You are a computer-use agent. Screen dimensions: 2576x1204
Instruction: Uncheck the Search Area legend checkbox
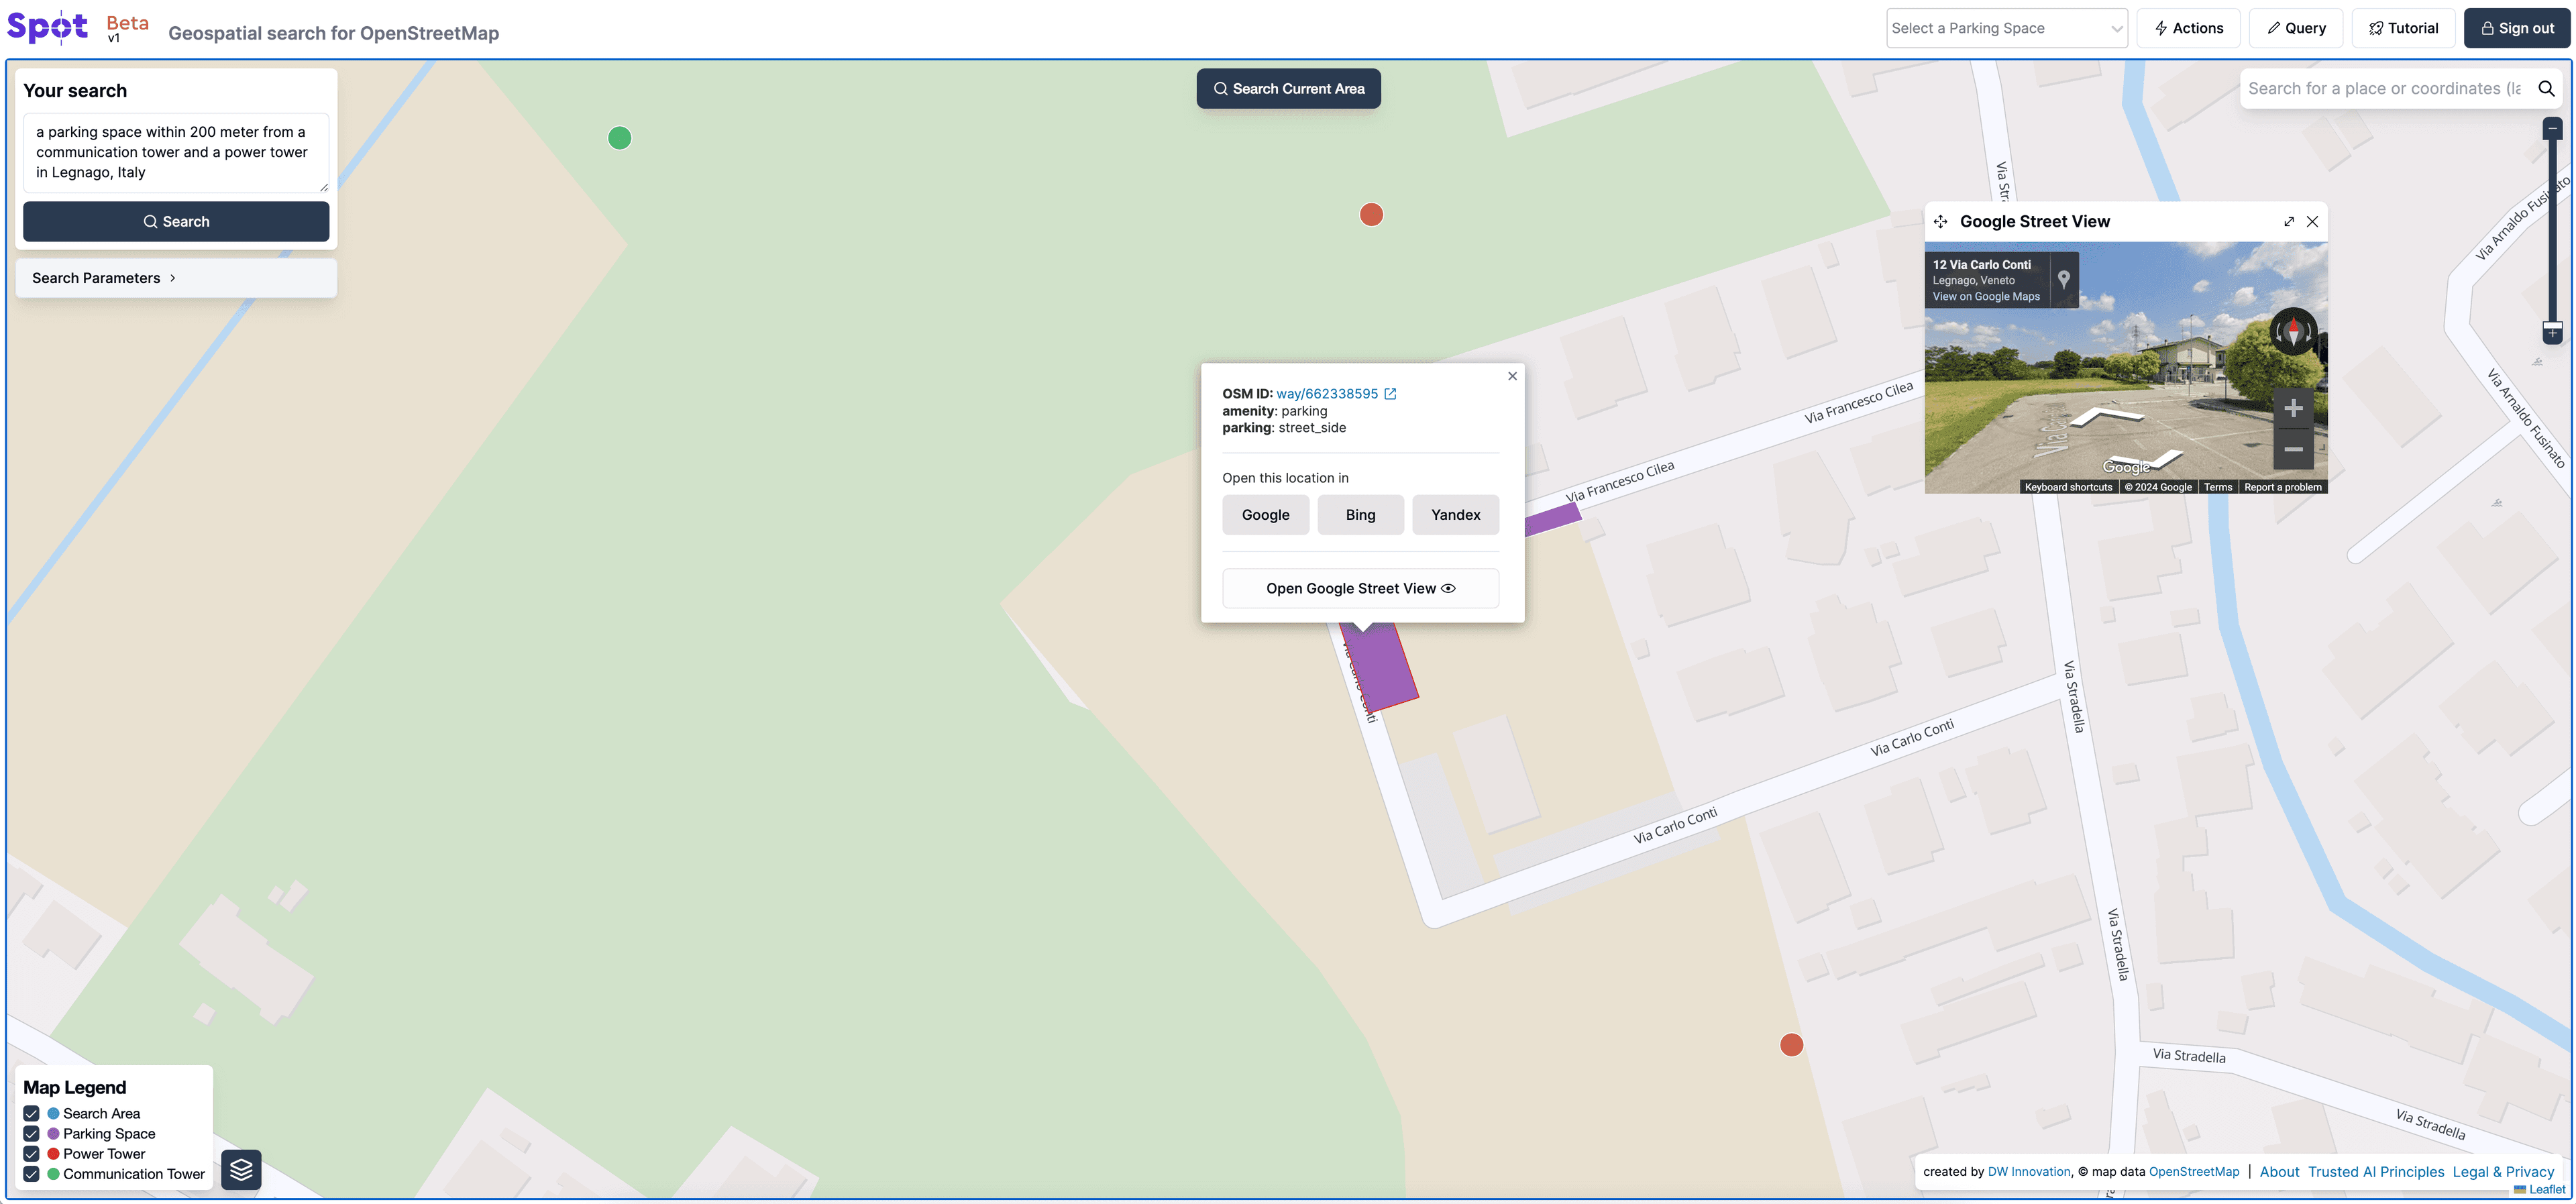click(32, 1113)
